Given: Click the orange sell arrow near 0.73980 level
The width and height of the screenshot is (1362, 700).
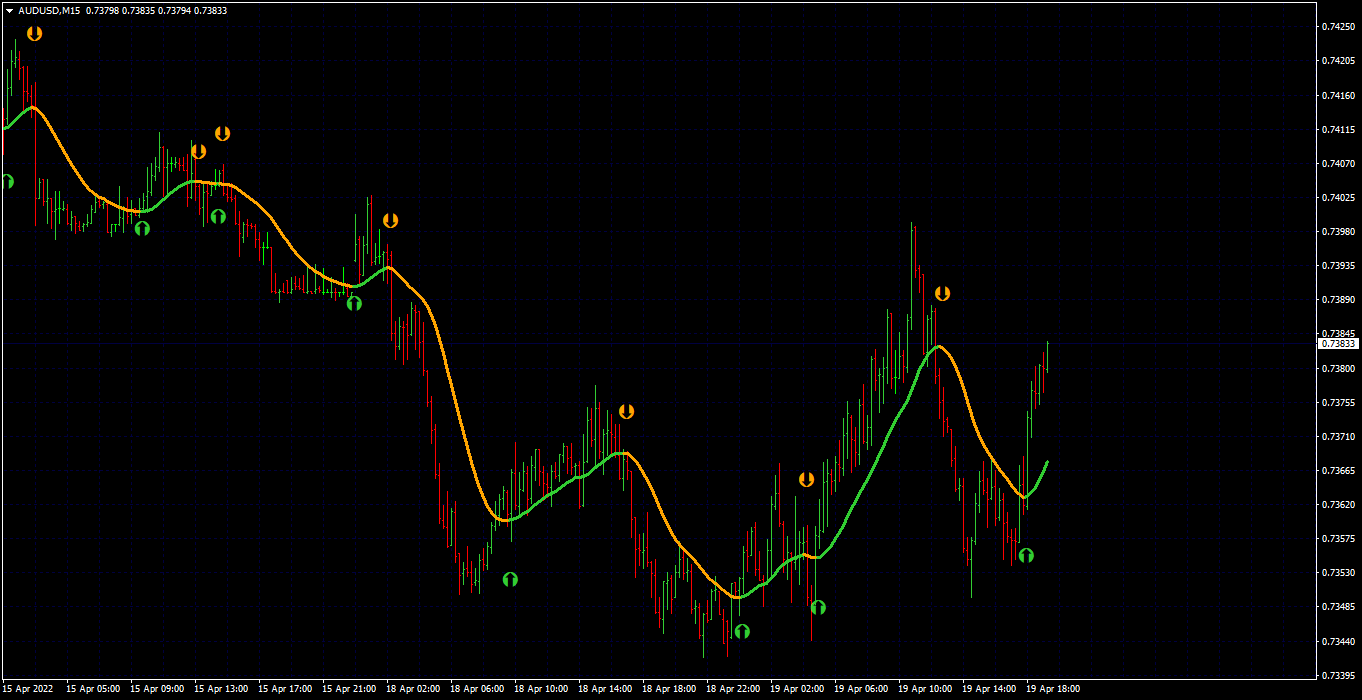Looking at the screenshot, I should point(390,220).
